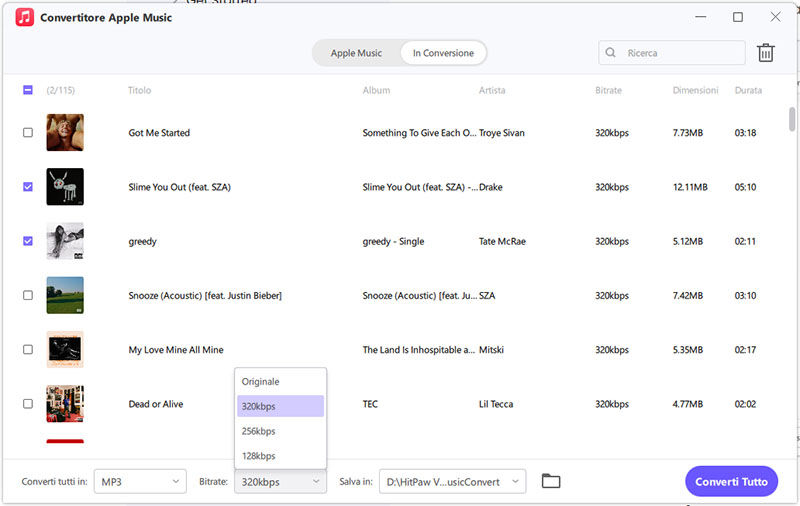Click the Dead or Alive title
Viewport: 800px width, 506px height.
pos(156,403)
